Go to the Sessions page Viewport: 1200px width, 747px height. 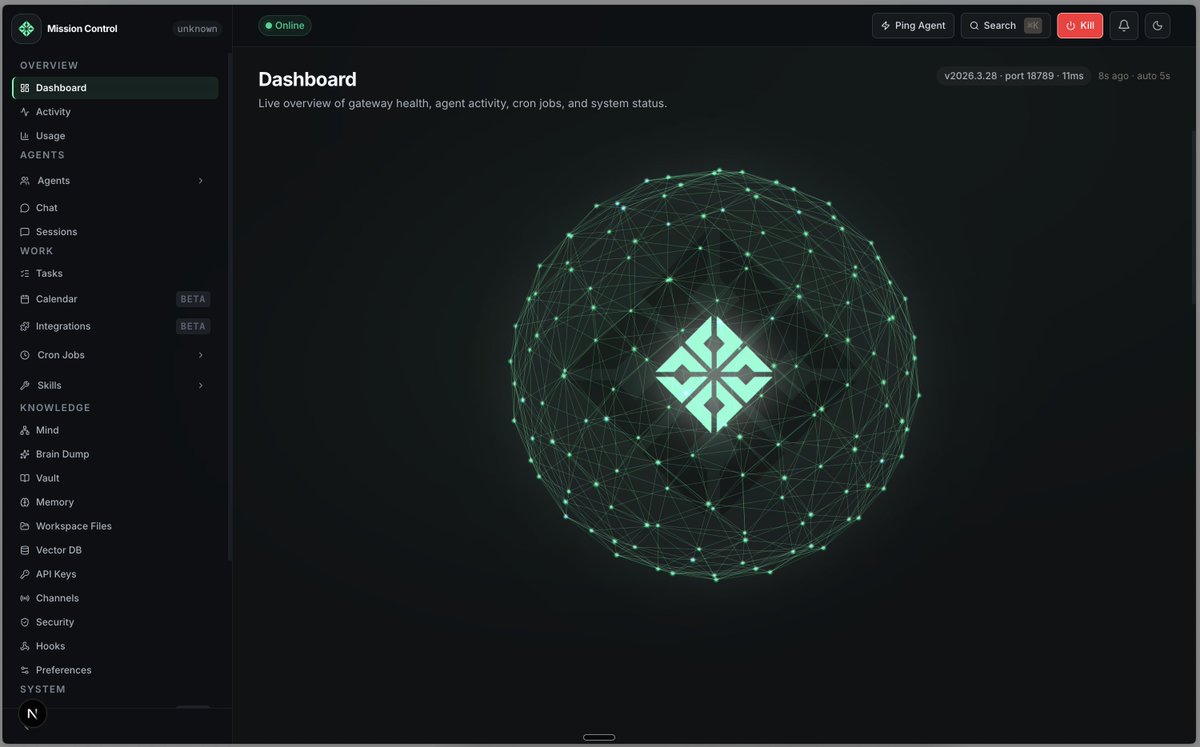point(115,232)
